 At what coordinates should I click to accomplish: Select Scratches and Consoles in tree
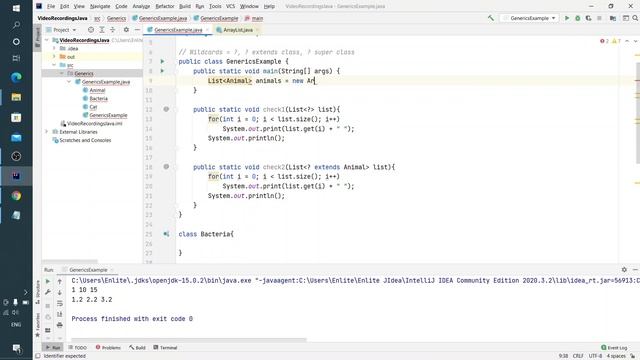coord(85,140)
